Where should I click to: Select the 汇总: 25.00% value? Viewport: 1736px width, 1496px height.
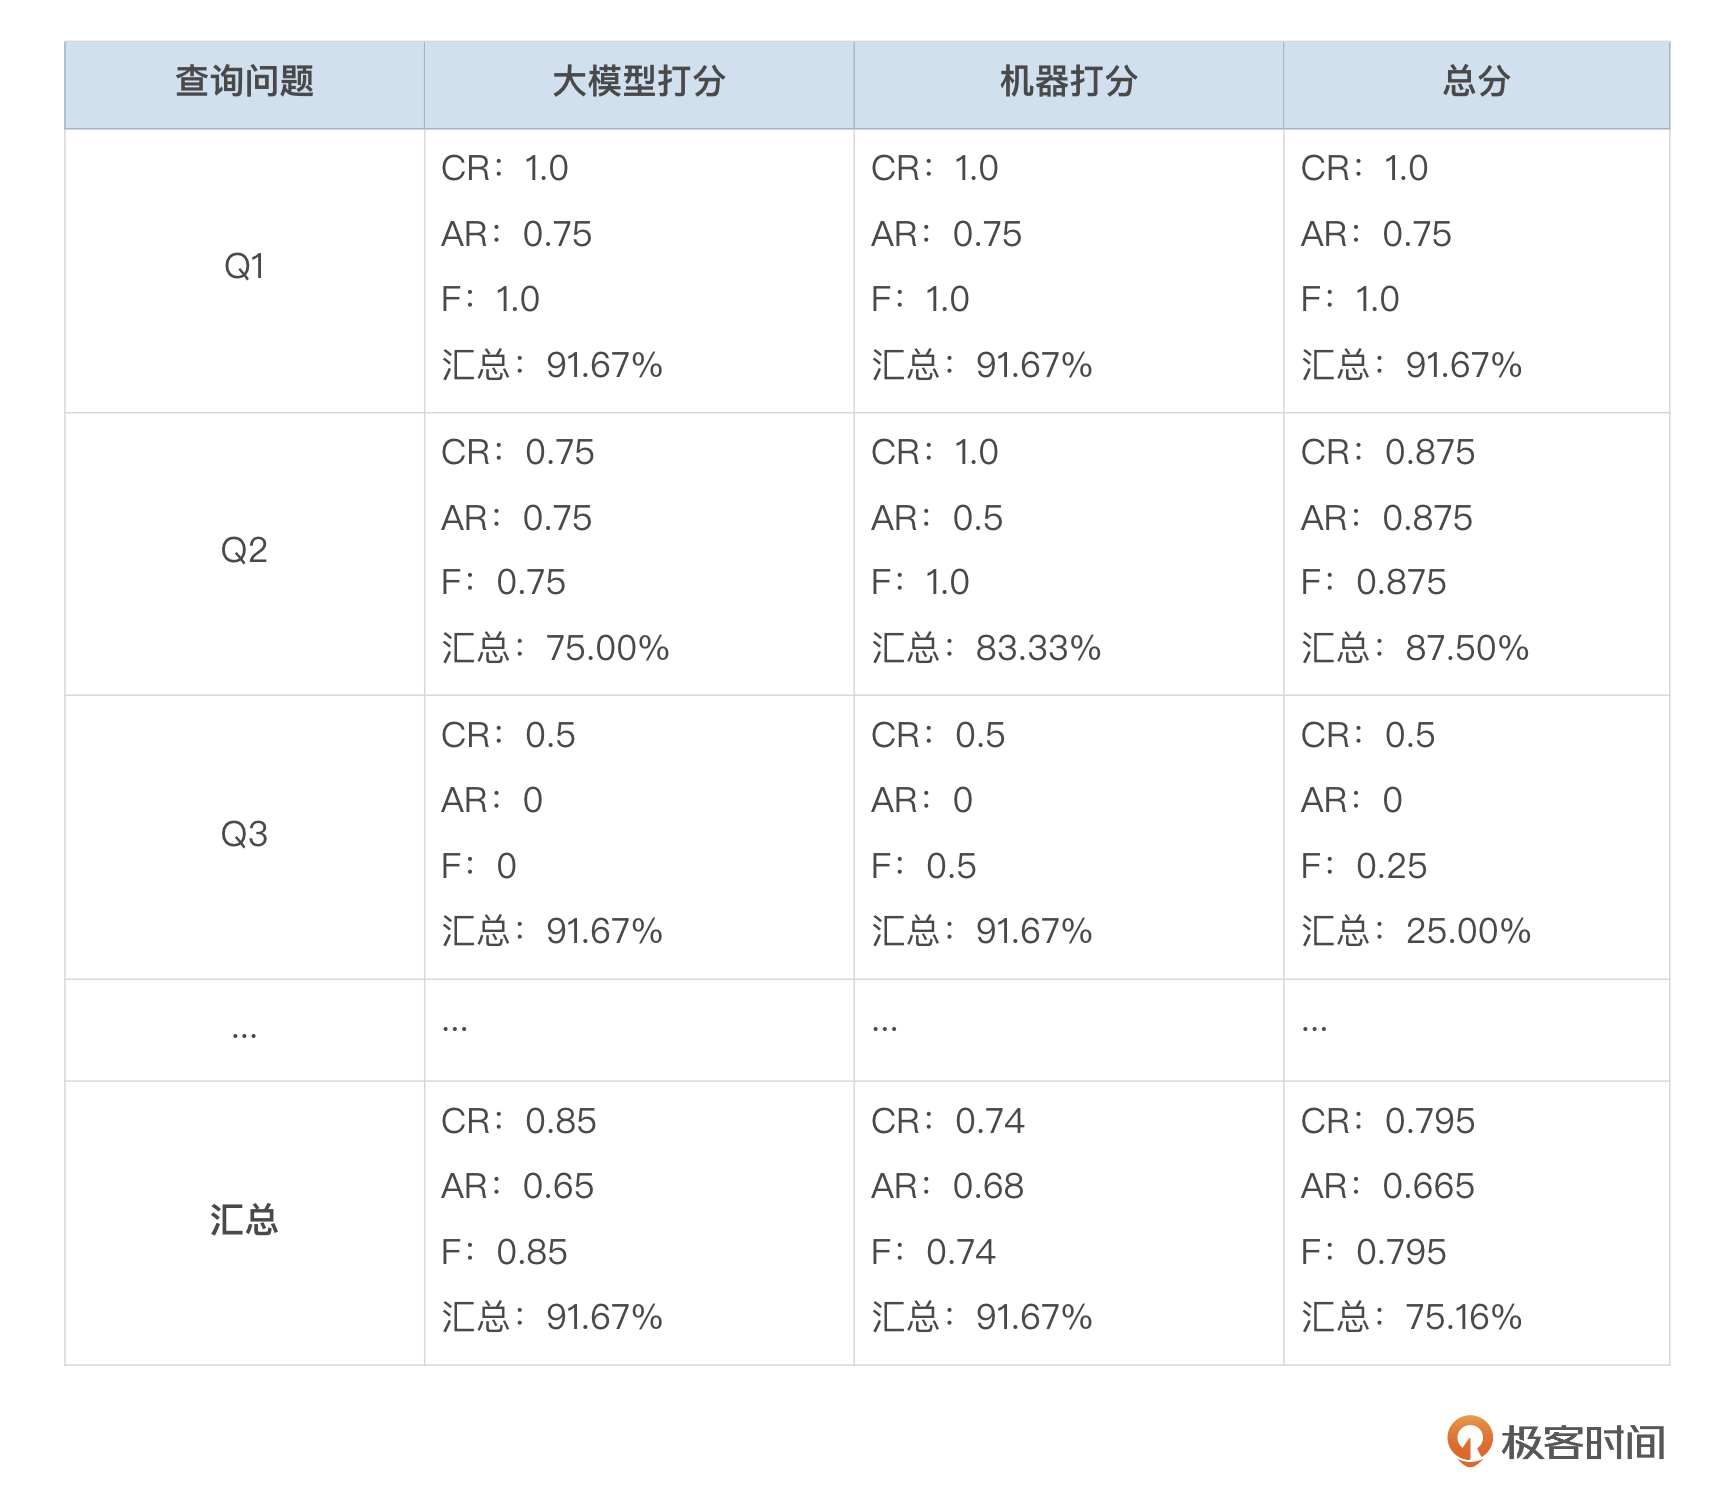pos(1416,931)
